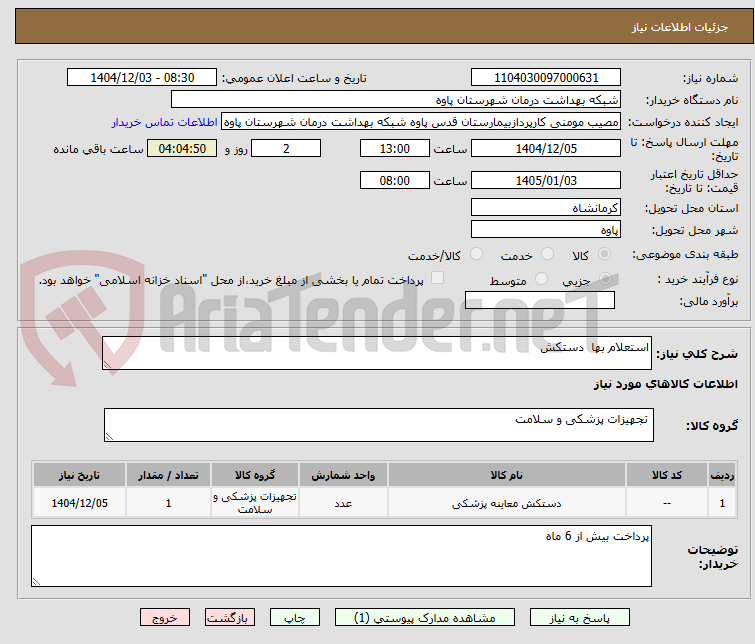
Task: Click the ایجاد کننده درخواست field
Action: pos(421,122)
